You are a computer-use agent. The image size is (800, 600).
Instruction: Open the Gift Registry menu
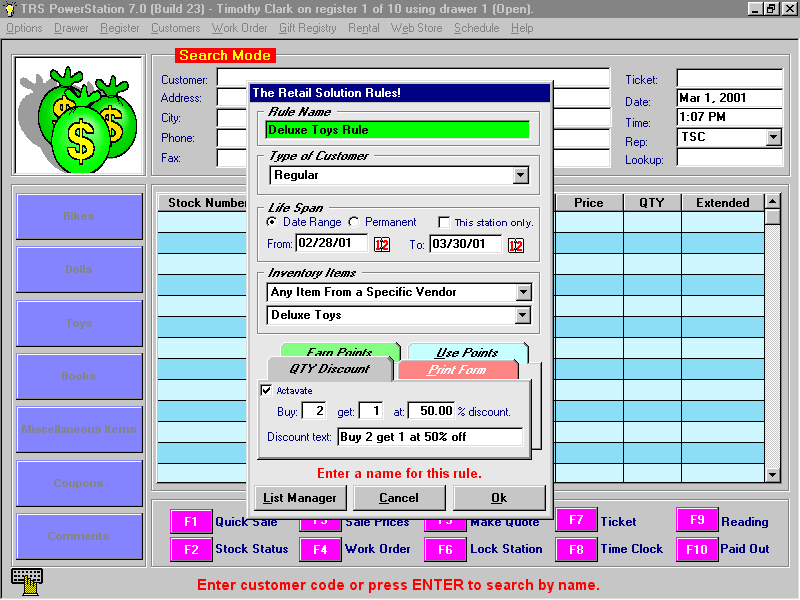tap(308, 28)
